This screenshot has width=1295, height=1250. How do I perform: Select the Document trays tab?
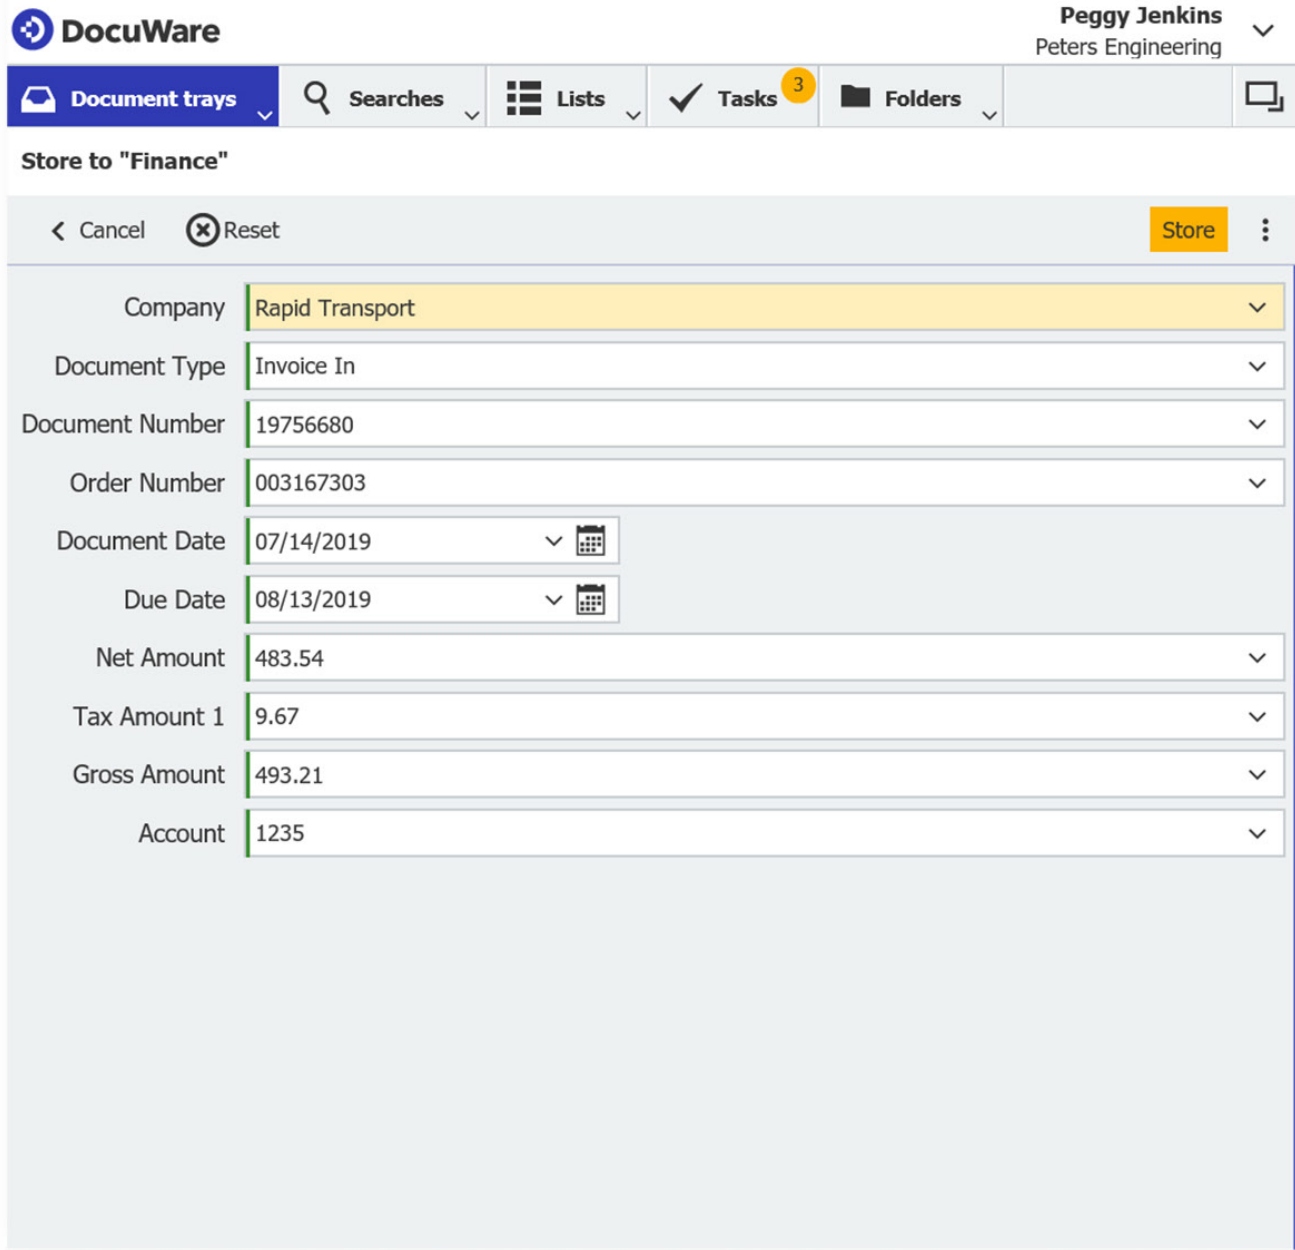(138, 98)
